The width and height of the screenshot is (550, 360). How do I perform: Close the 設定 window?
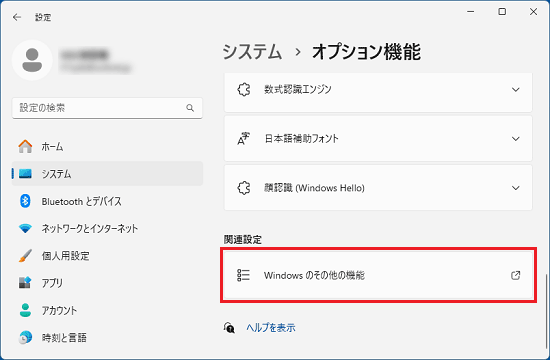tap(534, 12)
